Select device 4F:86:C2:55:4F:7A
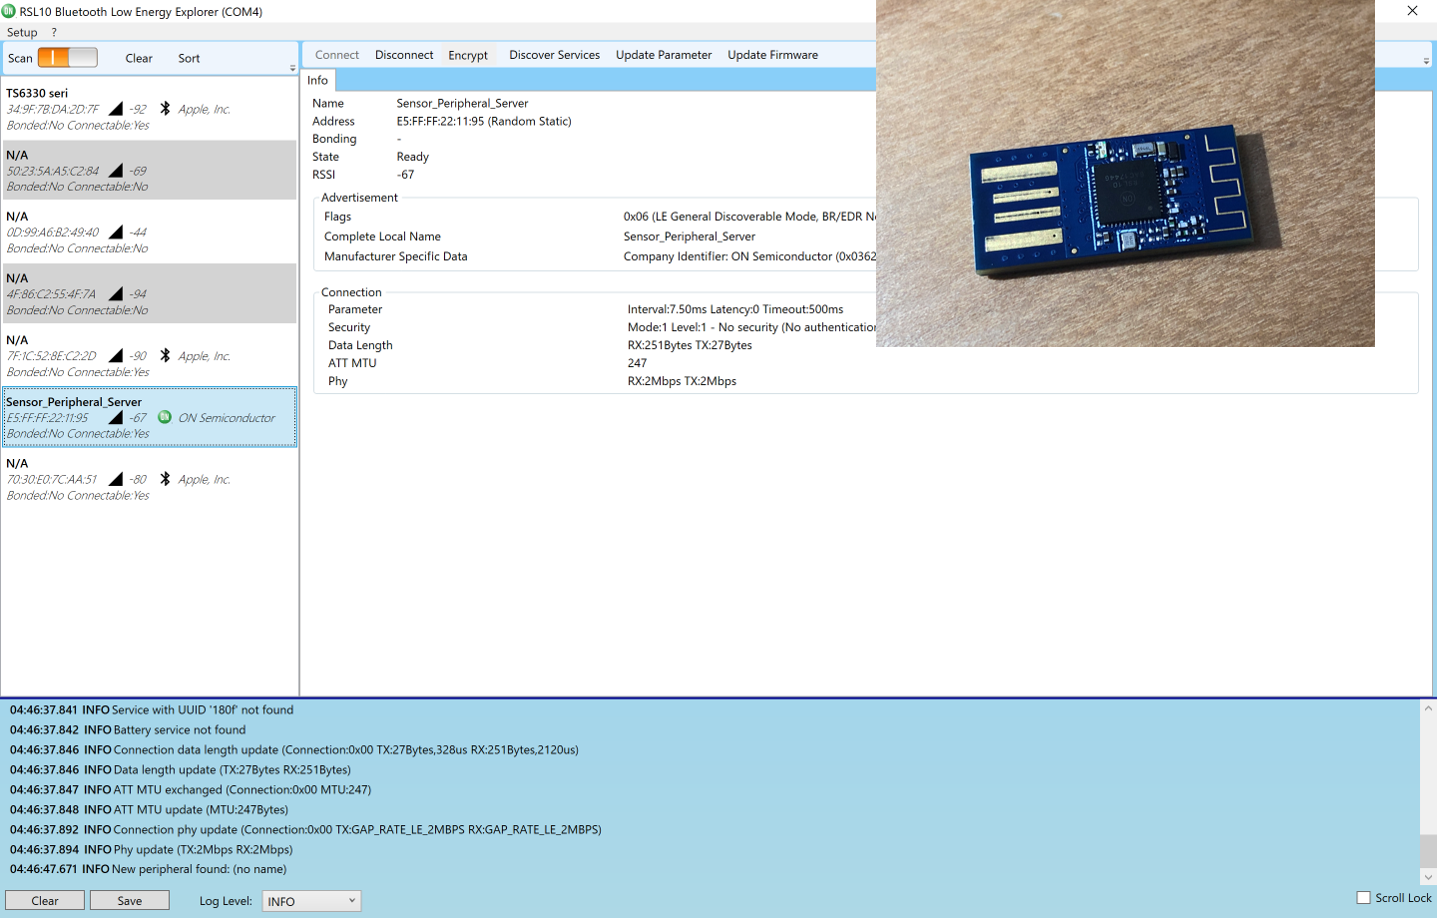1437x918 pixels. click(x=149, y=293)
